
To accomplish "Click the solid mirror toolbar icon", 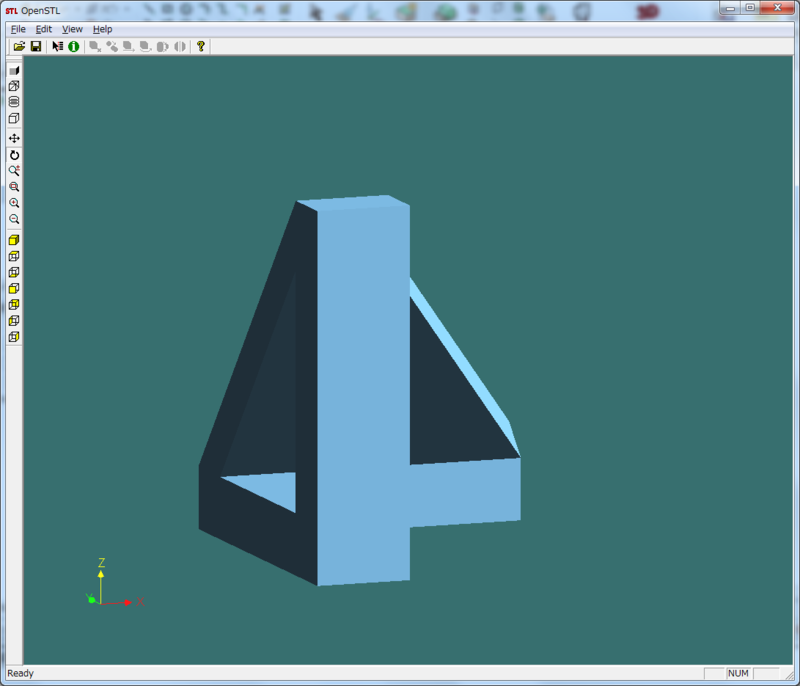I will [162, 46].
